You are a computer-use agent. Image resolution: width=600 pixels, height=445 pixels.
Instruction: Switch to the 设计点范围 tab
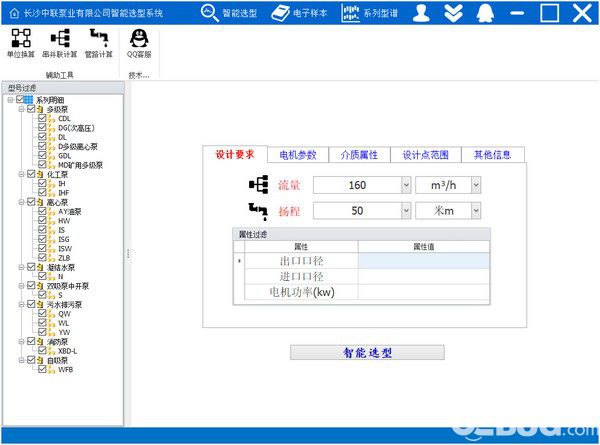426,155
